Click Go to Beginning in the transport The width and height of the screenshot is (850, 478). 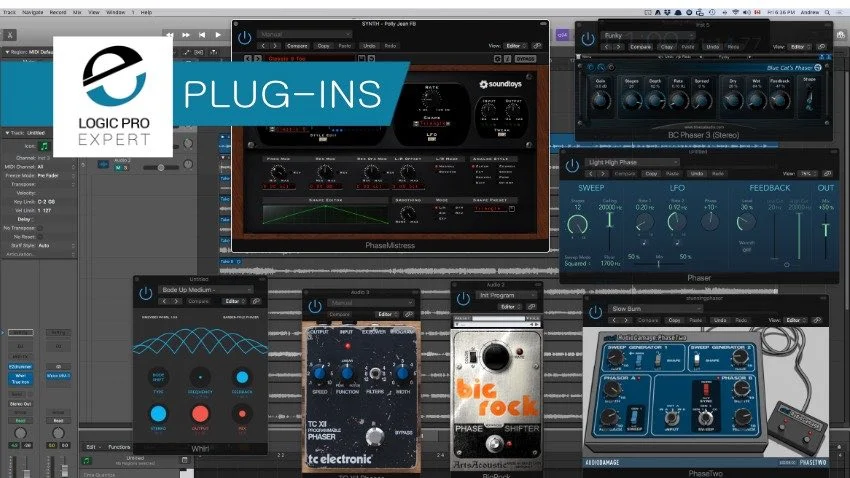pos(202,35)
